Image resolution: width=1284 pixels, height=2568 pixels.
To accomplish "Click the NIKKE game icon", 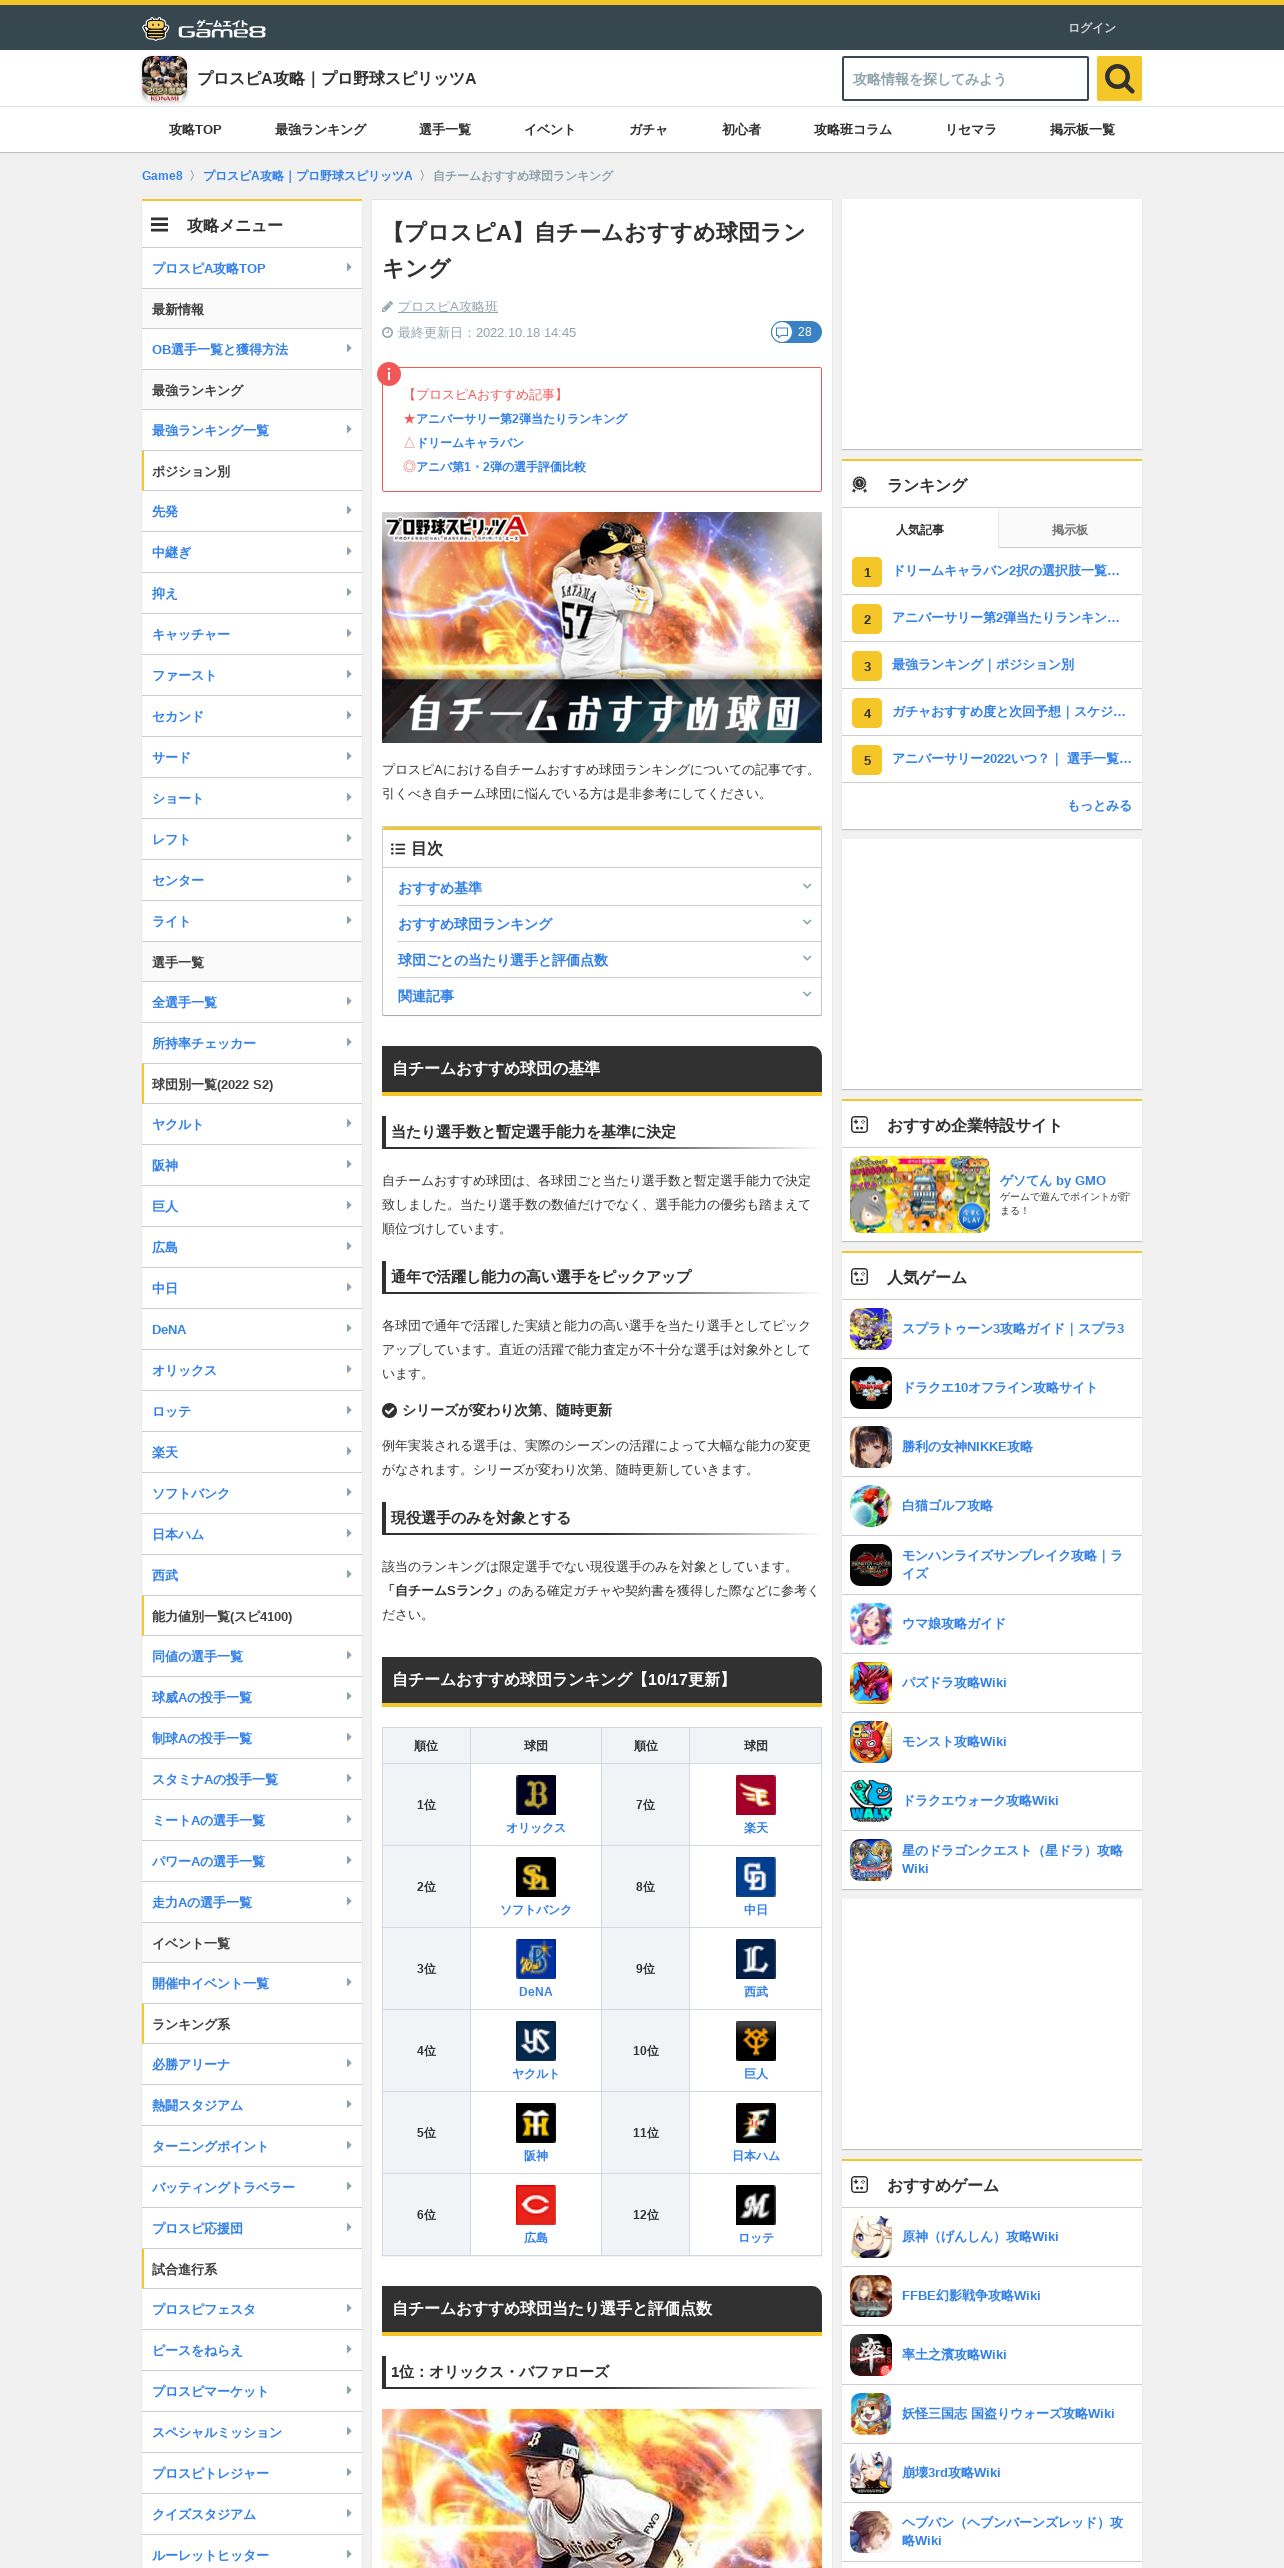I will (x=871, y=1447).
